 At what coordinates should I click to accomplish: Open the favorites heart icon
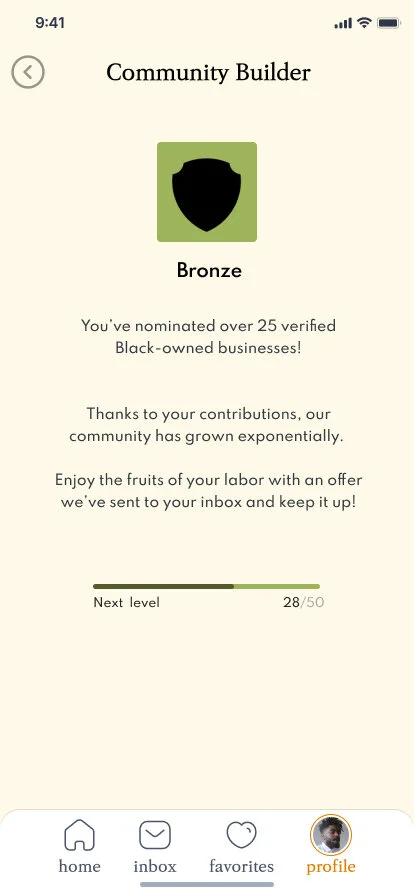(241, 835)
